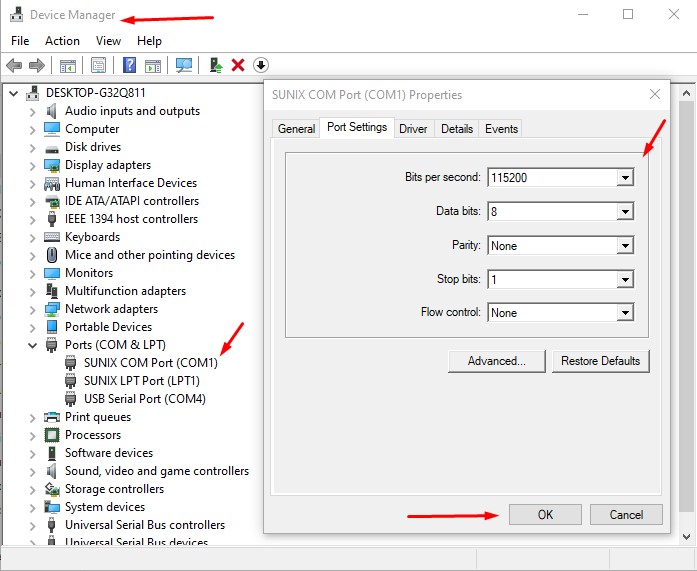Open the Flow control dropdown
697x571 pixels.
tap(625, 313)
